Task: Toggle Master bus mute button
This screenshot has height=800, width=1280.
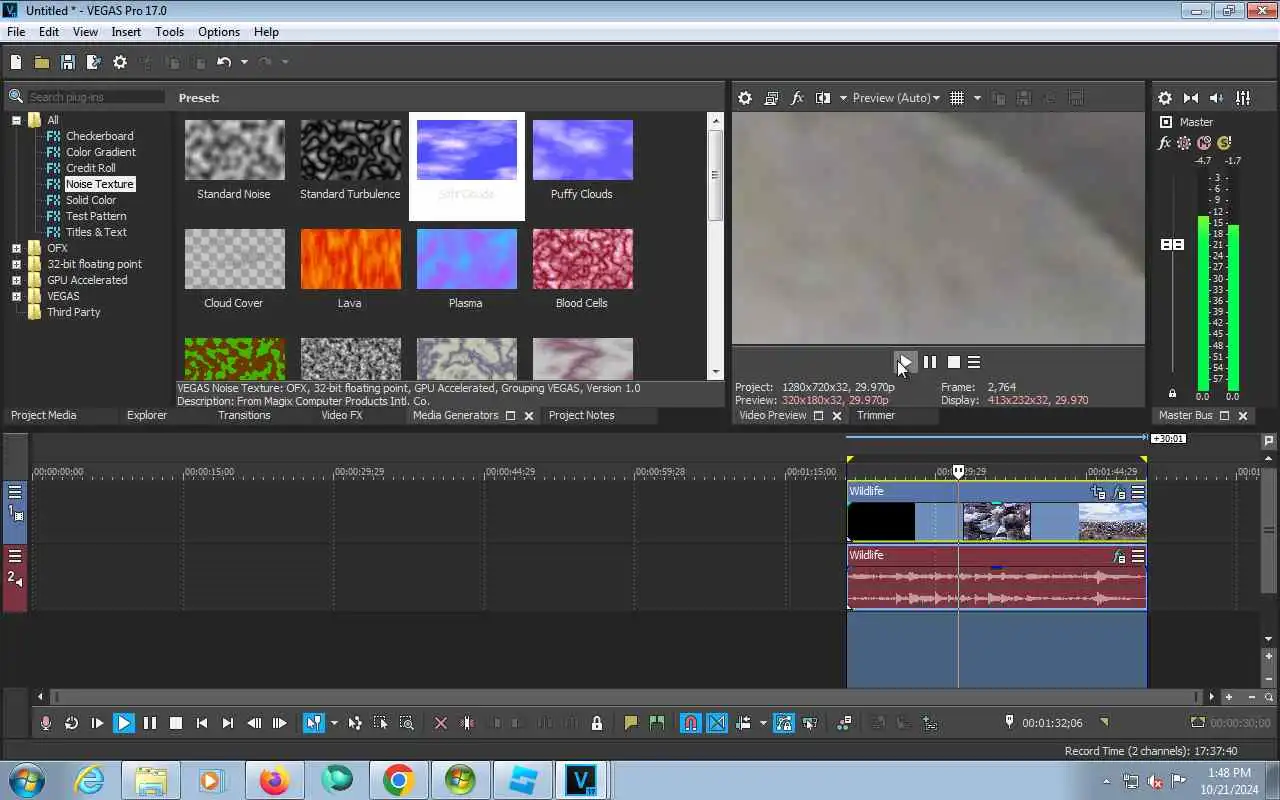Action: pos(1204,143)
